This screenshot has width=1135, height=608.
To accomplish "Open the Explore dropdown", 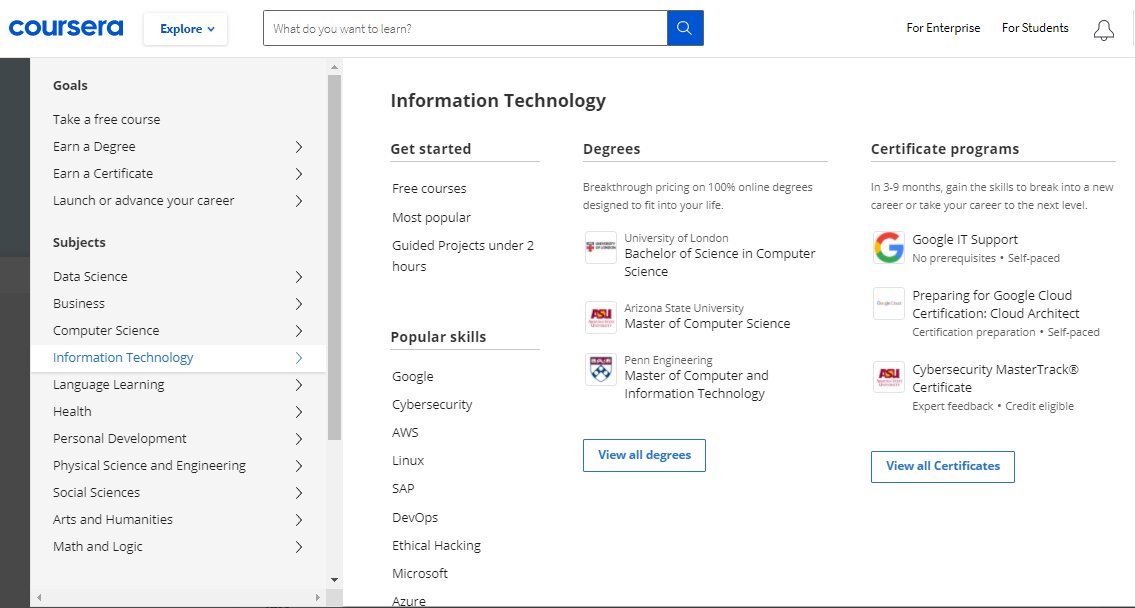I will pos(186,29).
